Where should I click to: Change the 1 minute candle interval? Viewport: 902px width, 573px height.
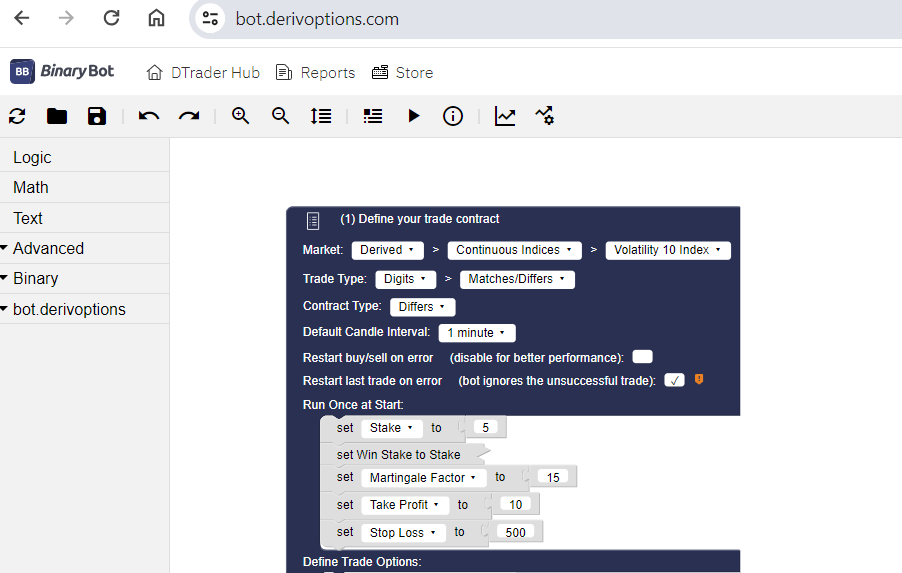click(476, 332)
